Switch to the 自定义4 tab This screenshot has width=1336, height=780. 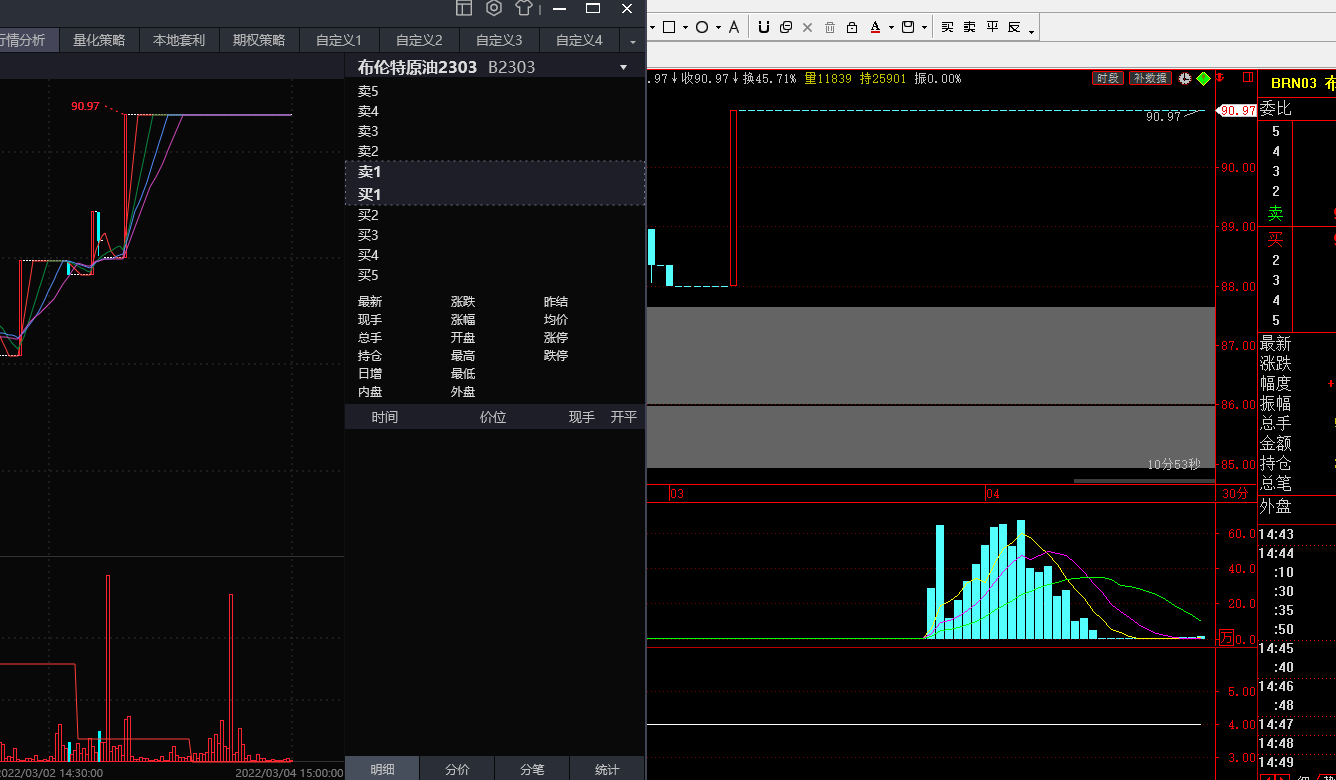[579, 40]
